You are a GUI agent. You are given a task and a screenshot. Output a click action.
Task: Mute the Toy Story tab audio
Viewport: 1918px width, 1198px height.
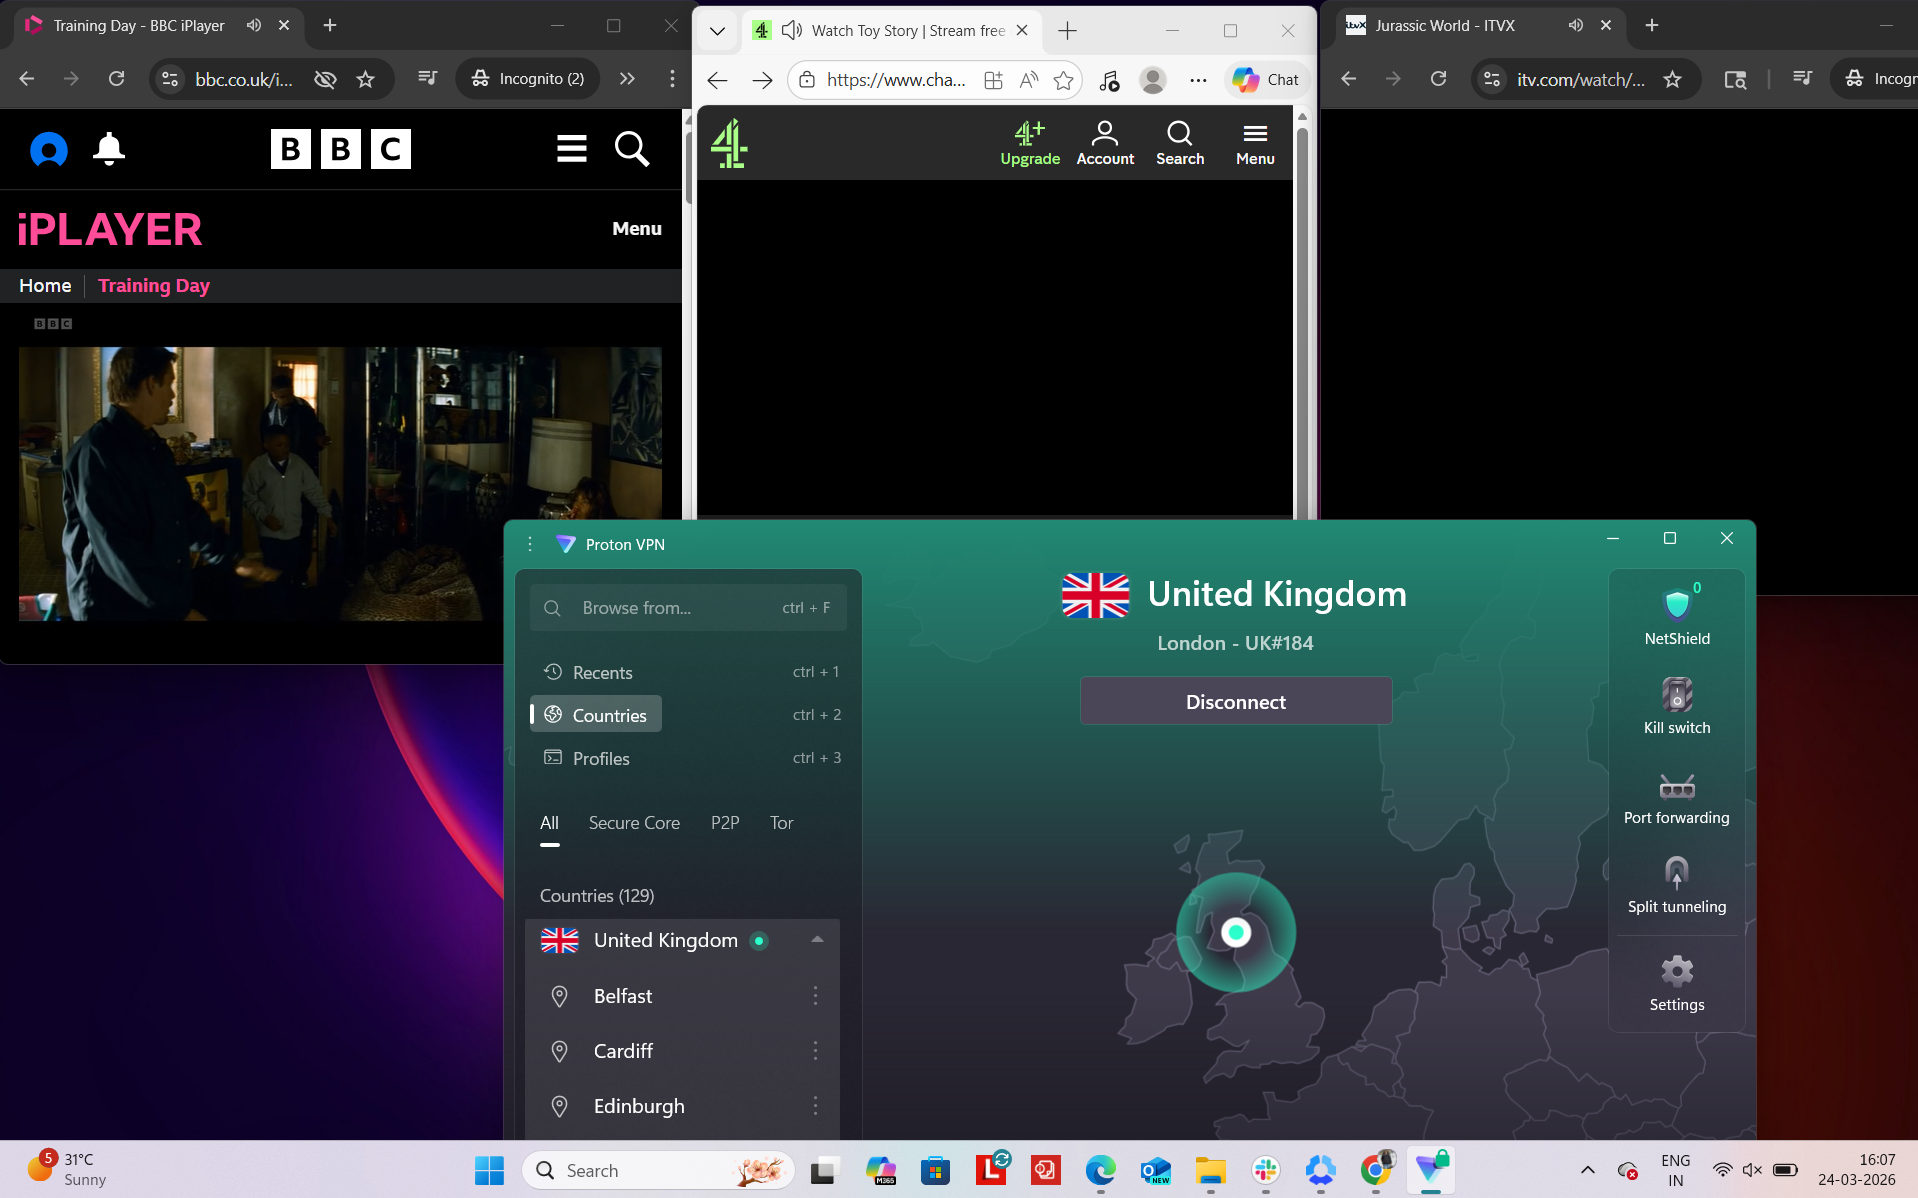[791, 30]
